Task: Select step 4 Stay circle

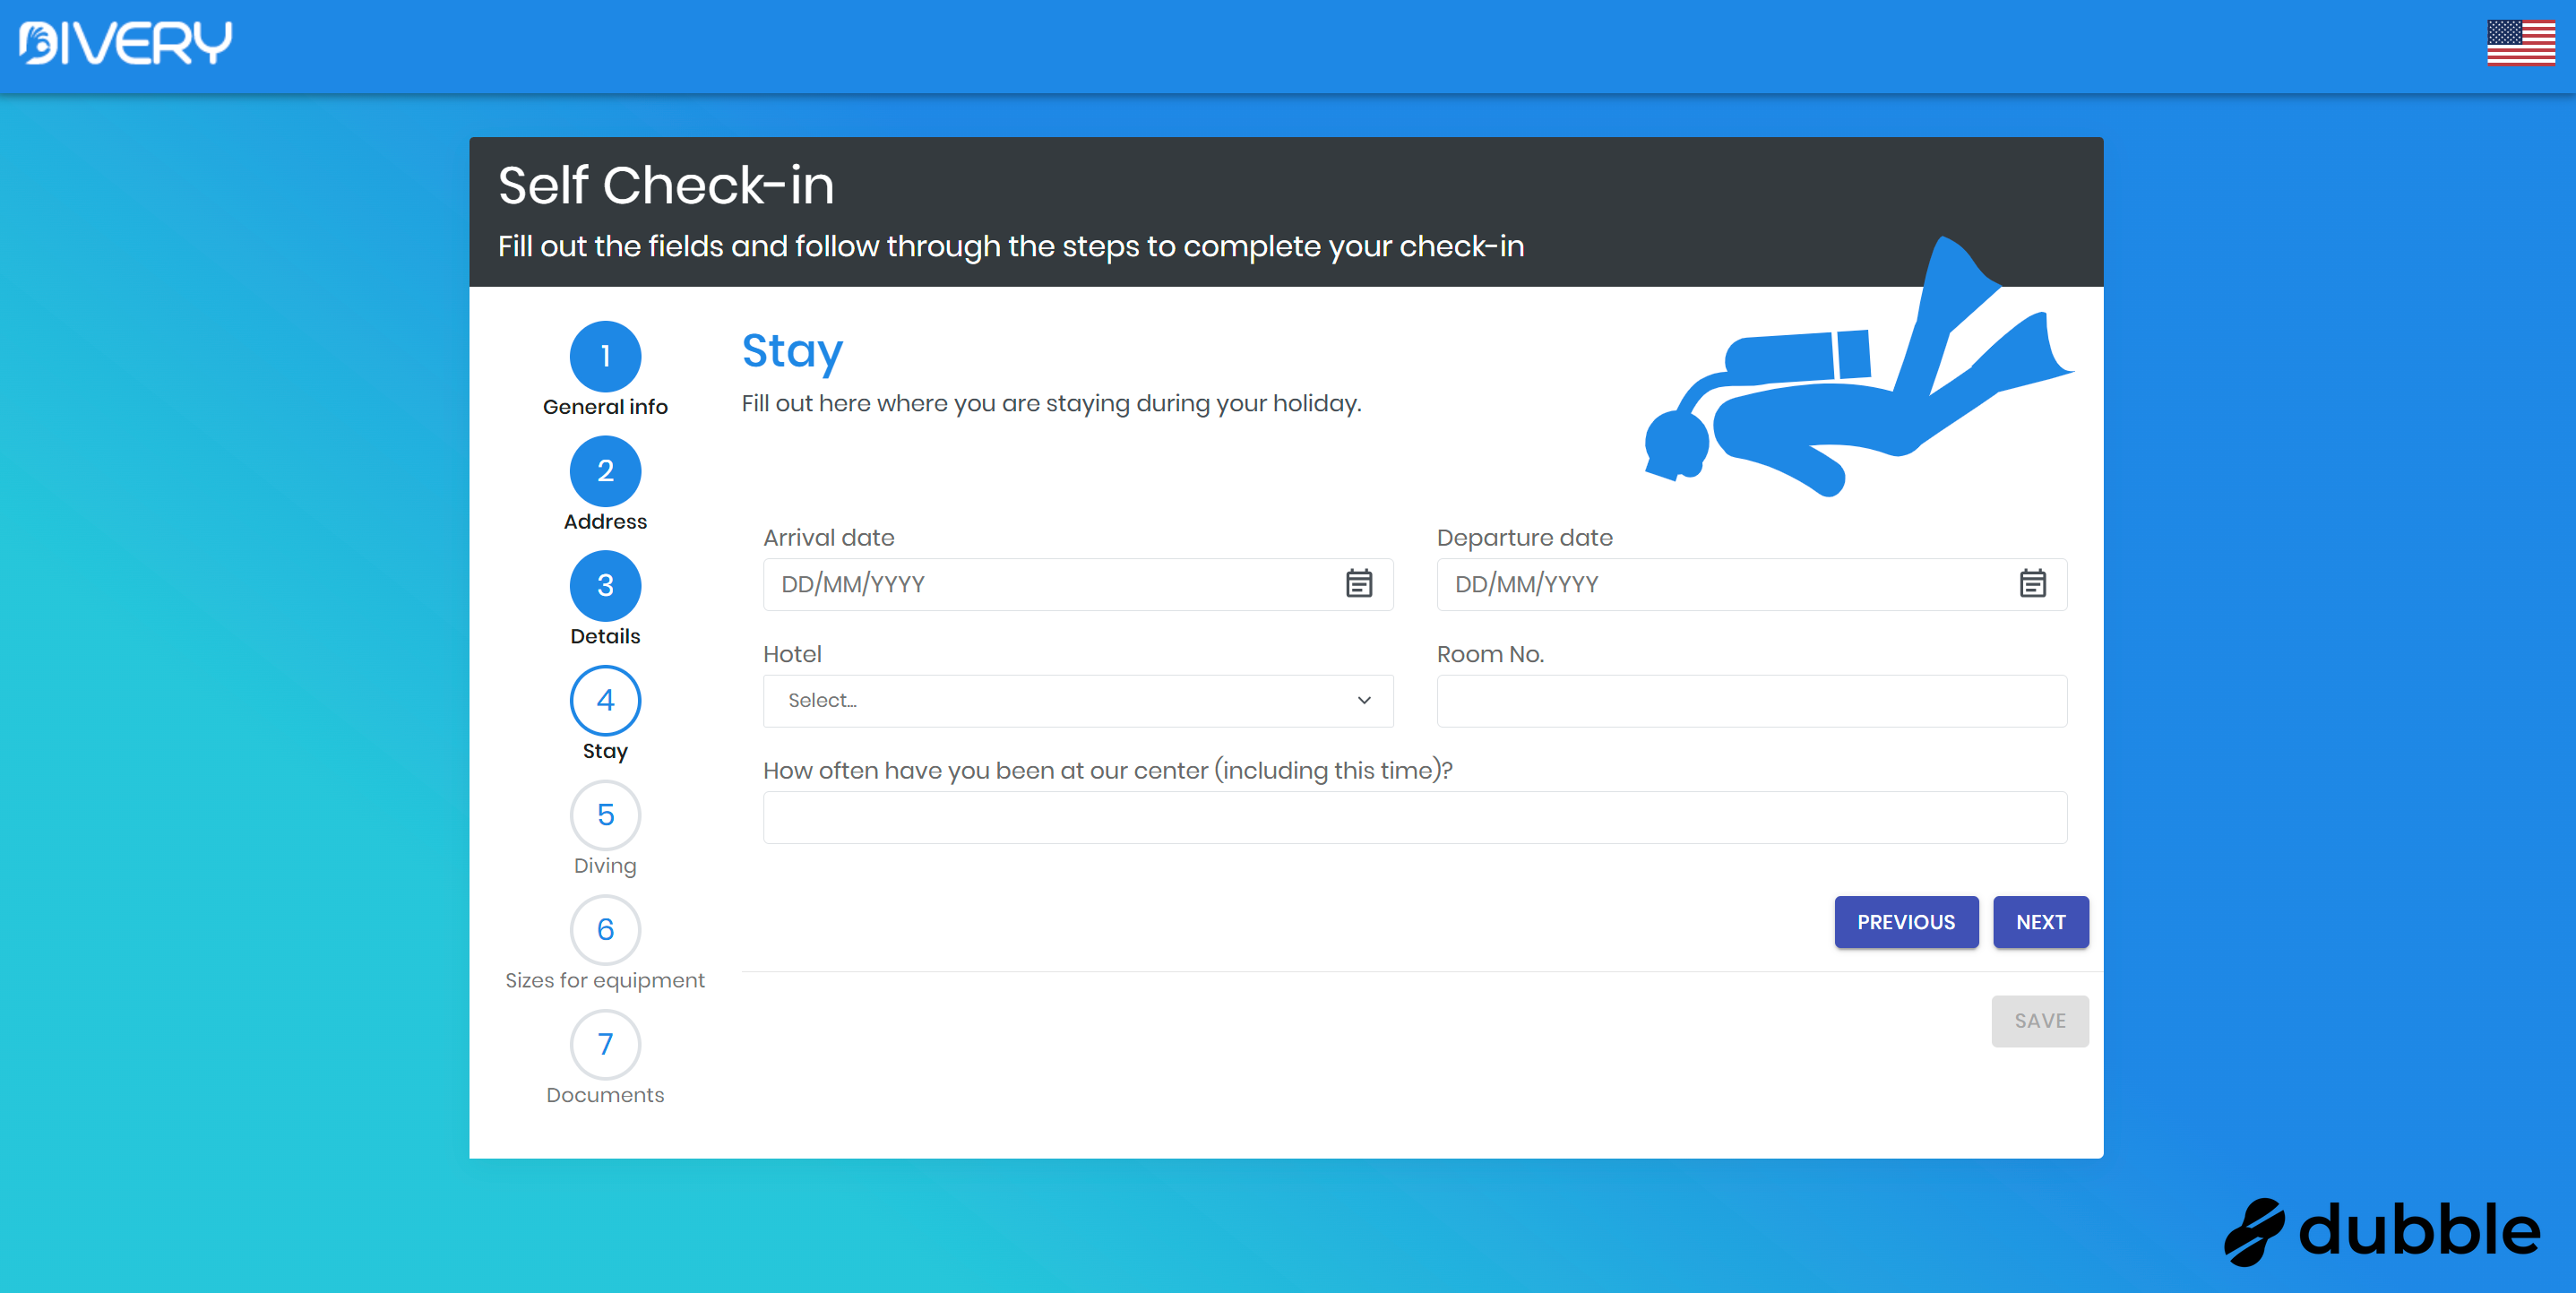Action: point(605,700)
